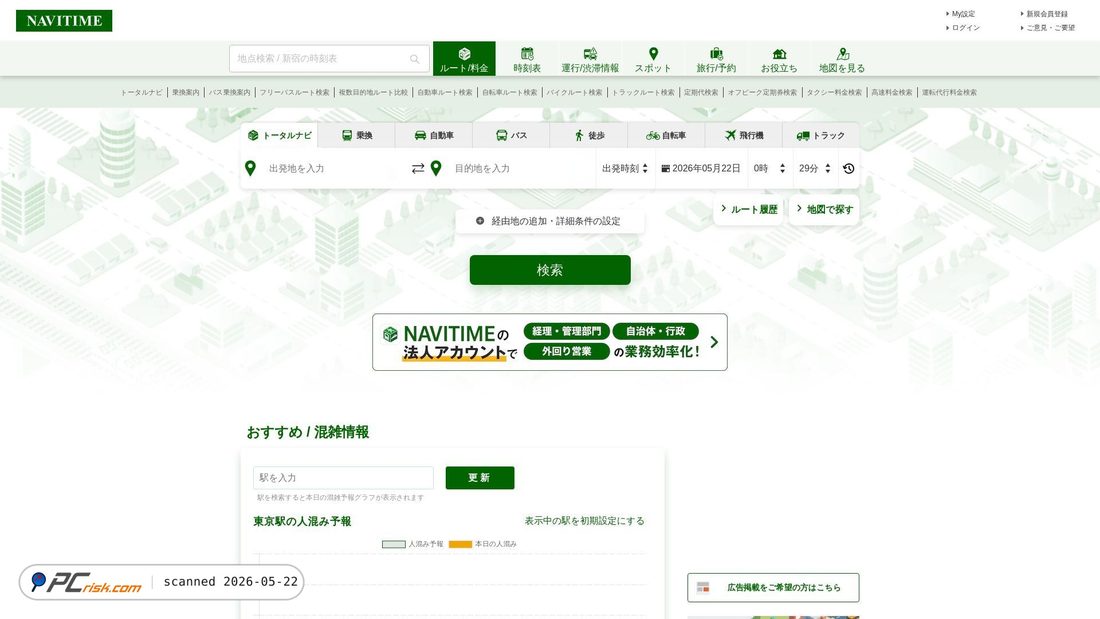Click the orange 本日の人混み legend swatch
This screenshot has height=619, width=1100.
460,544
